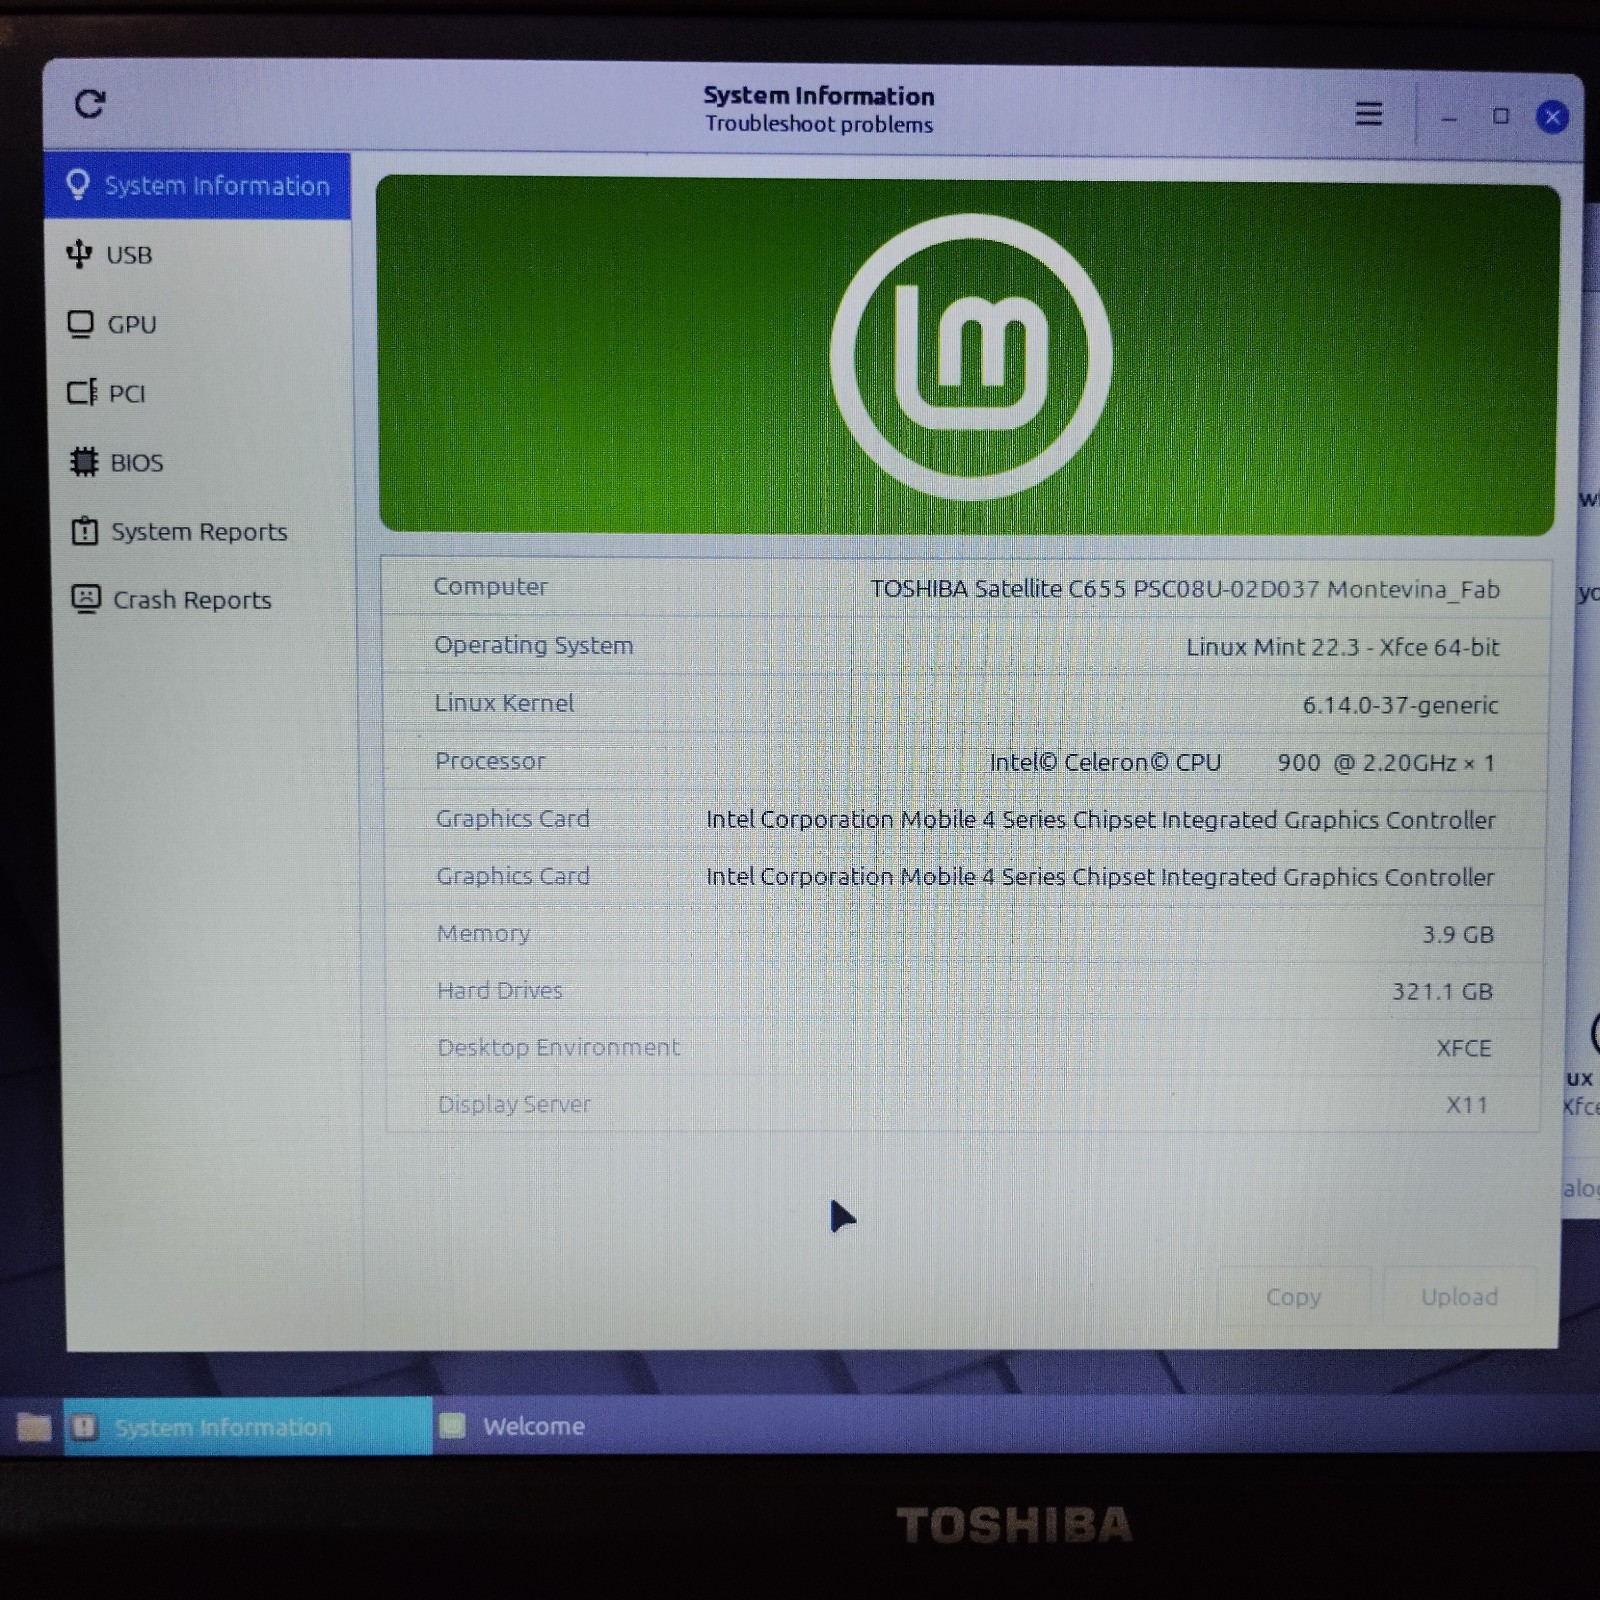Screen dimensions: 1600x1600
Task: Click the BIOS chip icon
Action: [84, 461]
